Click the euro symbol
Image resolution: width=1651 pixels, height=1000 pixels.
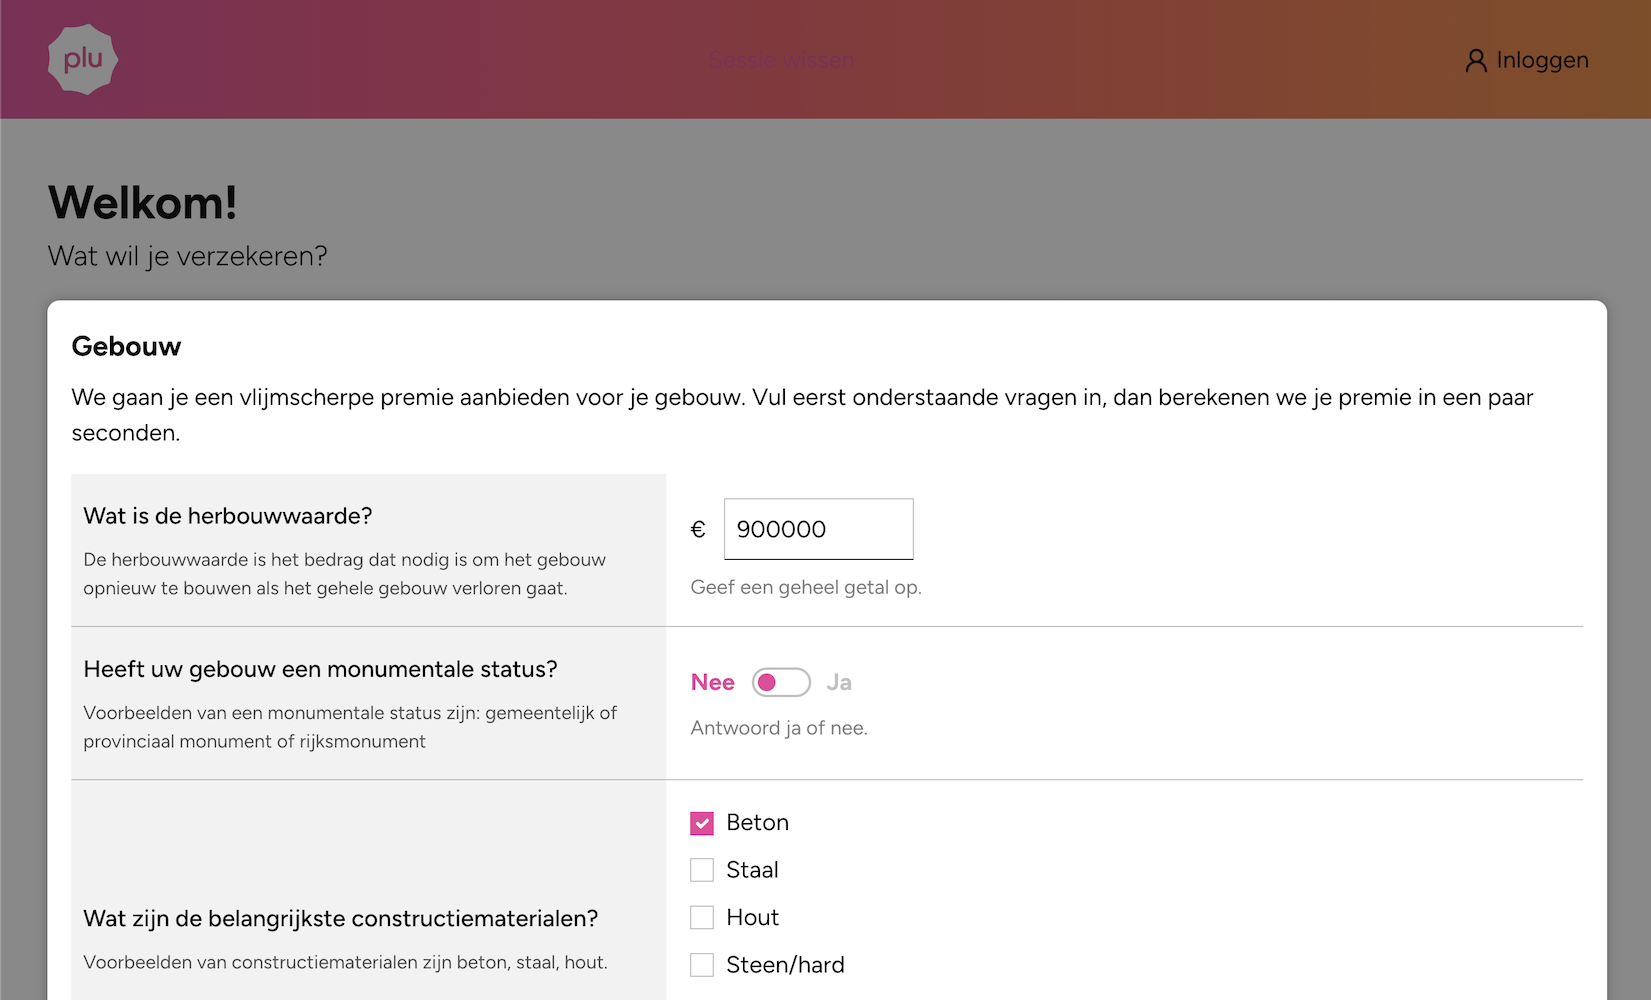[698, 529]
